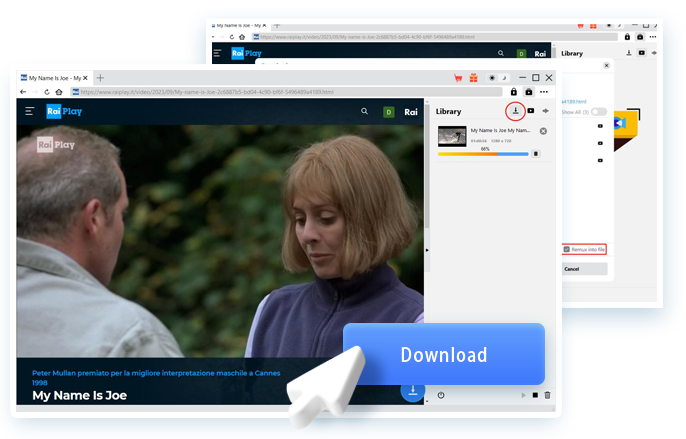Go back using the front window's back arrow
Screen dimensions: 686x439
[x=23, y=92]
